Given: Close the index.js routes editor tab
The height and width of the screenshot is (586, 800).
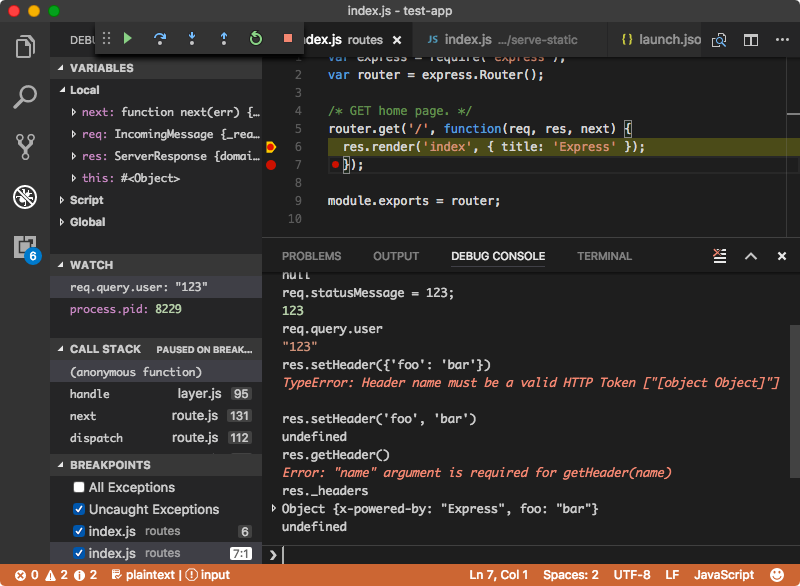Looking at the screenshot, I should tap(397, 40).
